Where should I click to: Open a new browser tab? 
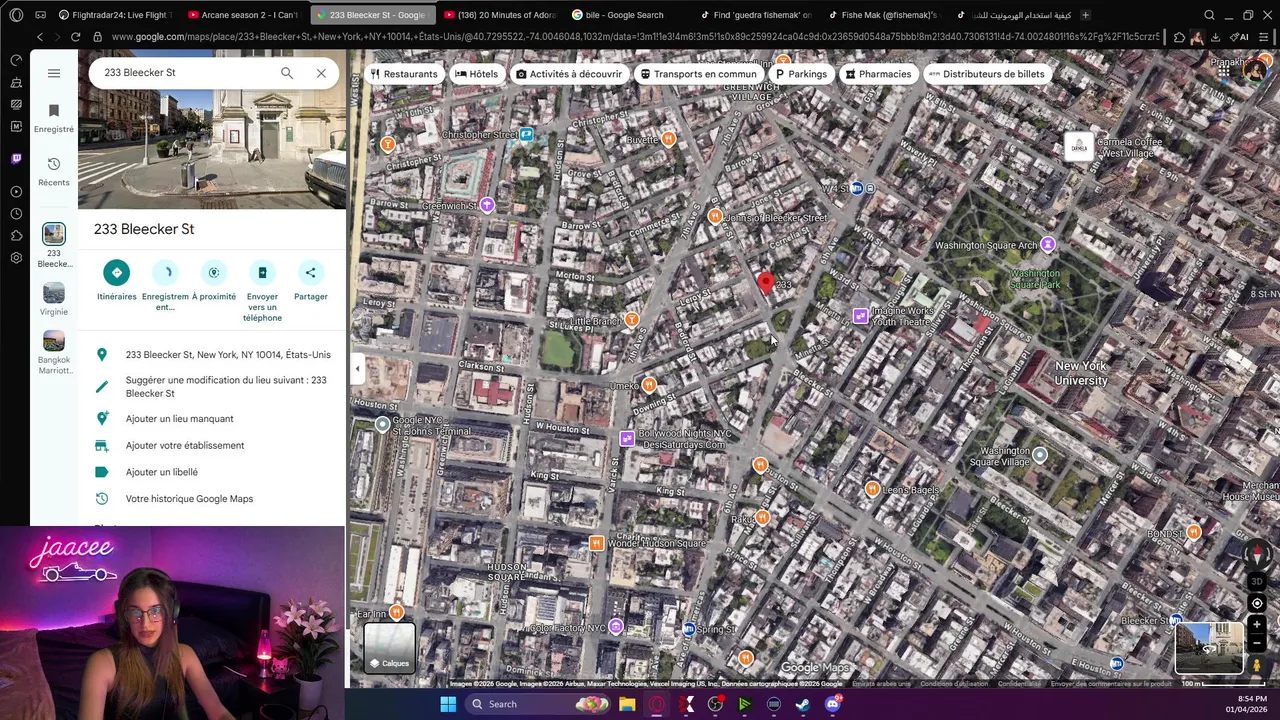click(1086, 15)
